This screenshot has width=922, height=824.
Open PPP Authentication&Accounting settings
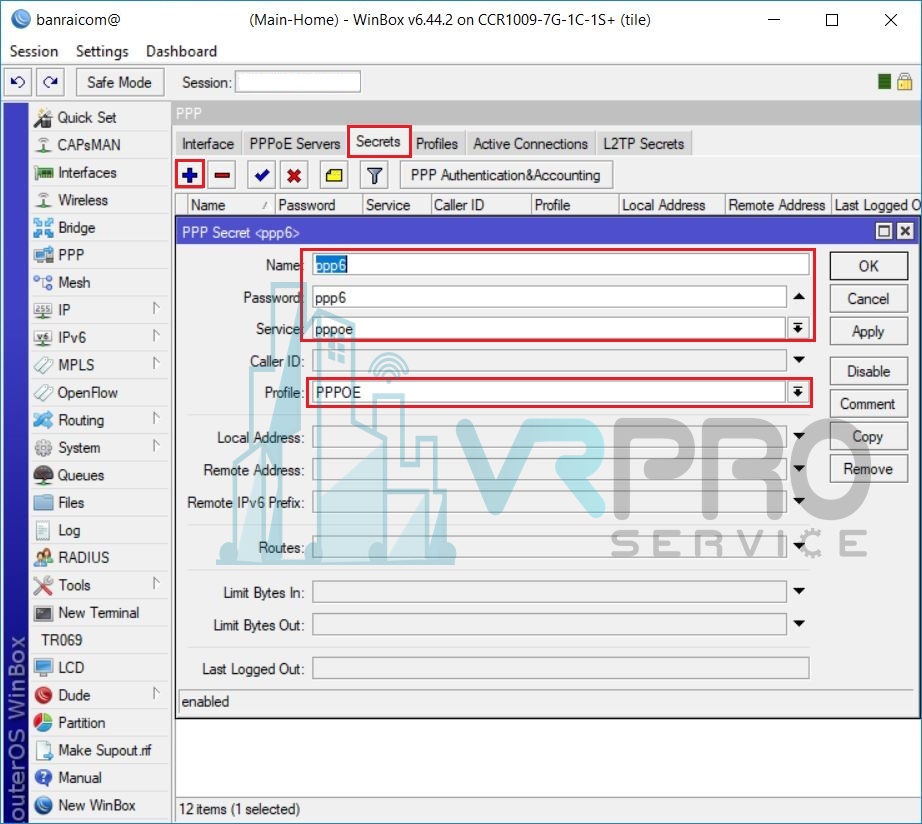(x=506, y=175)
